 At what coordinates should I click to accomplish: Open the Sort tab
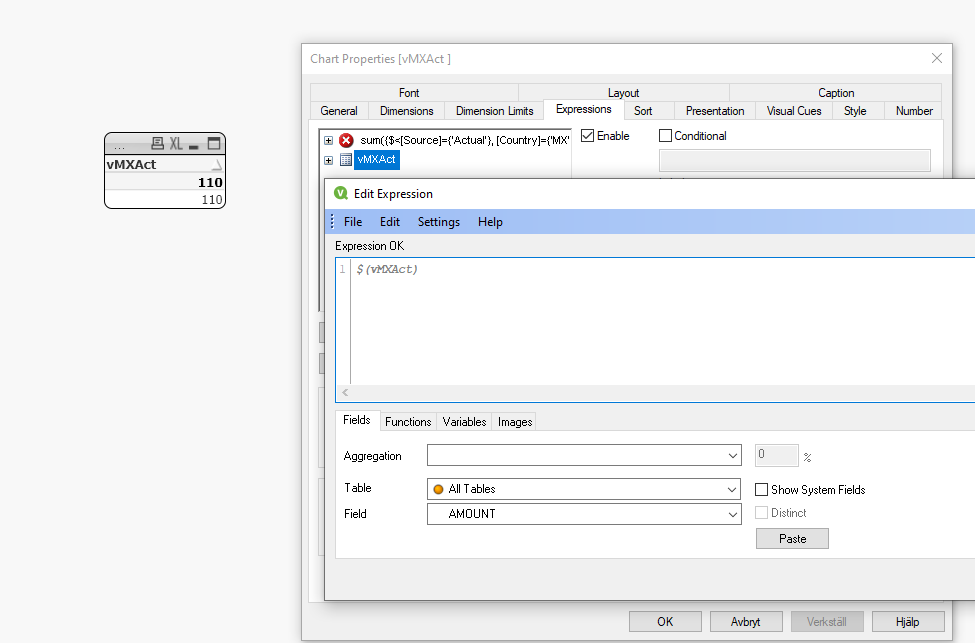[643, 111]
